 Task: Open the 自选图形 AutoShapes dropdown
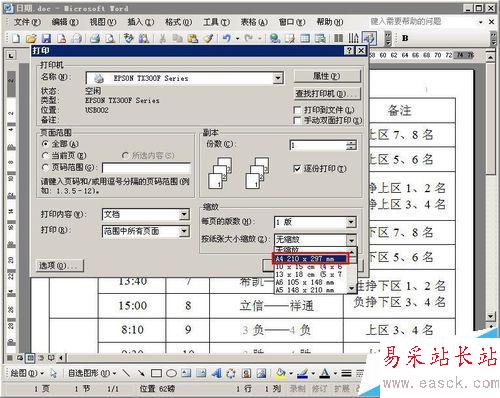pos(92,373)
